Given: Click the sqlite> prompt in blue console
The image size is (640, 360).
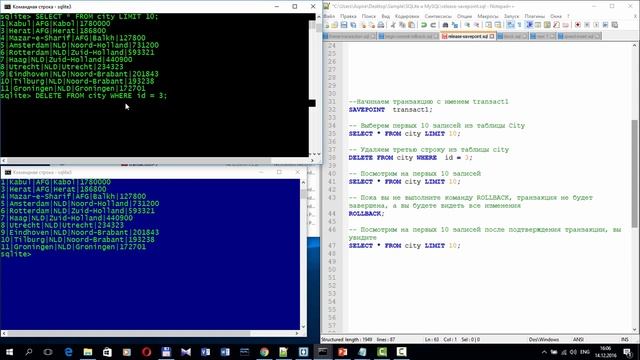Looking at the screenshot, I should 16,254.
